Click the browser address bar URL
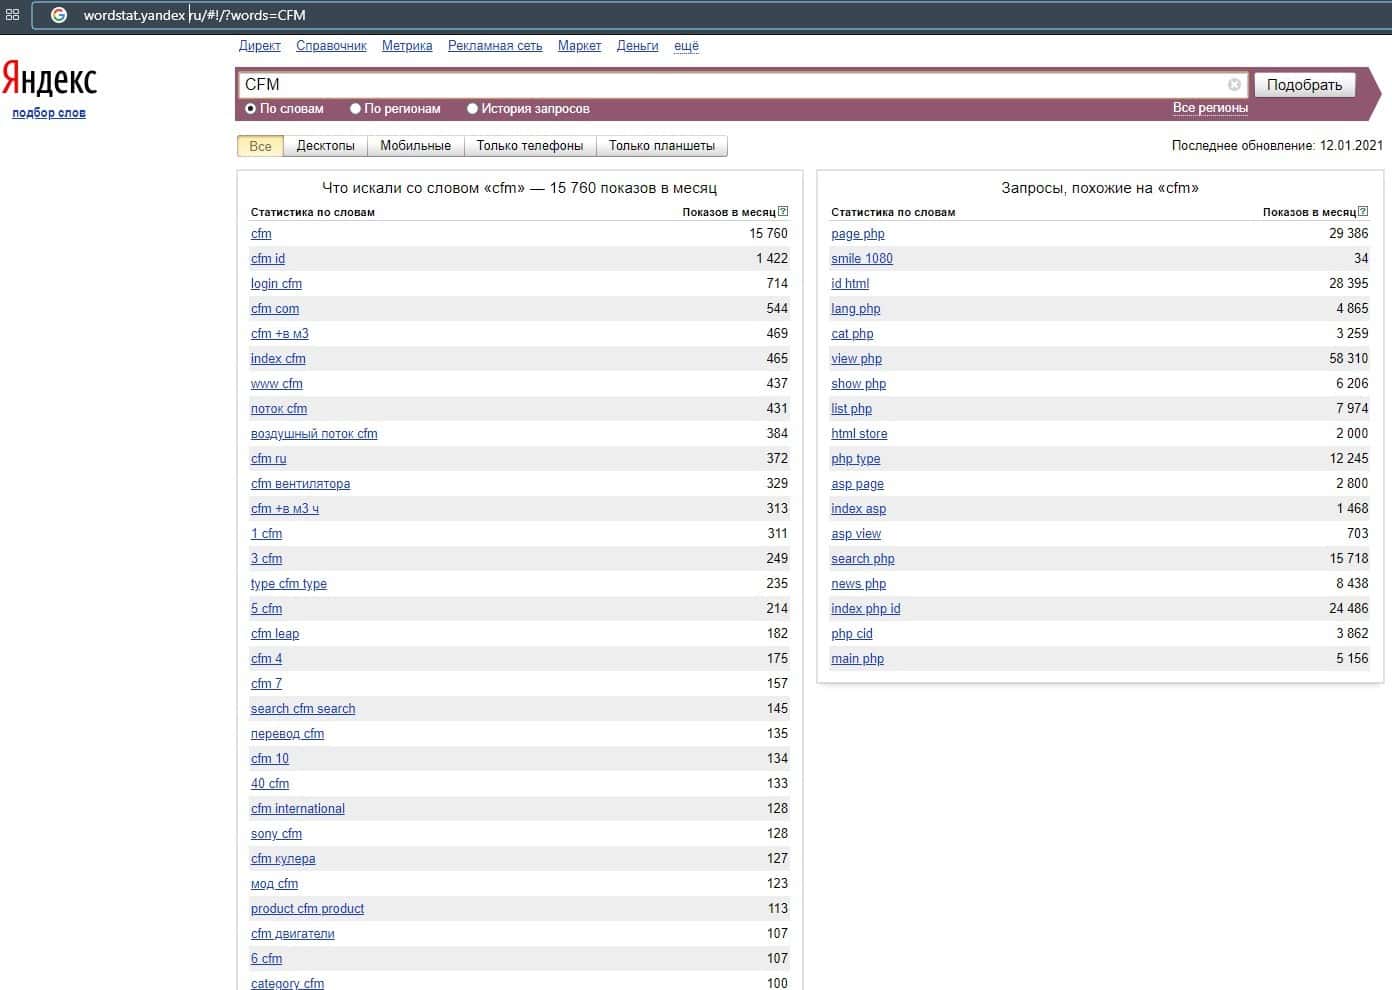The width and height of the screenshot is (1392, 990). click(195, 15)
